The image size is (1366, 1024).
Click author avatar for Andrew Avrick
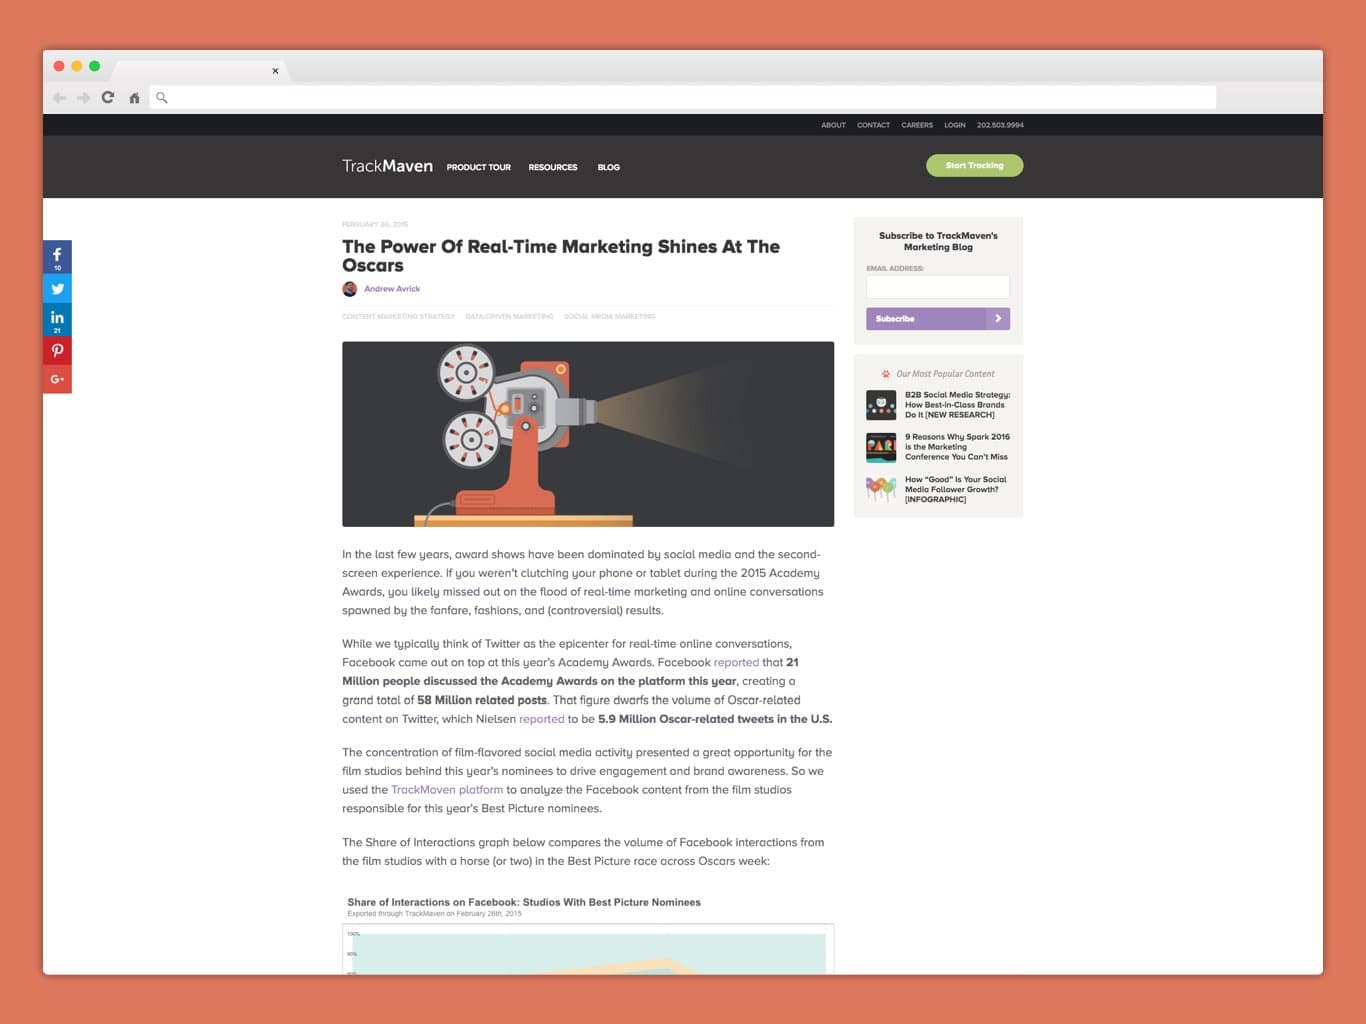[x=350, y=289]
